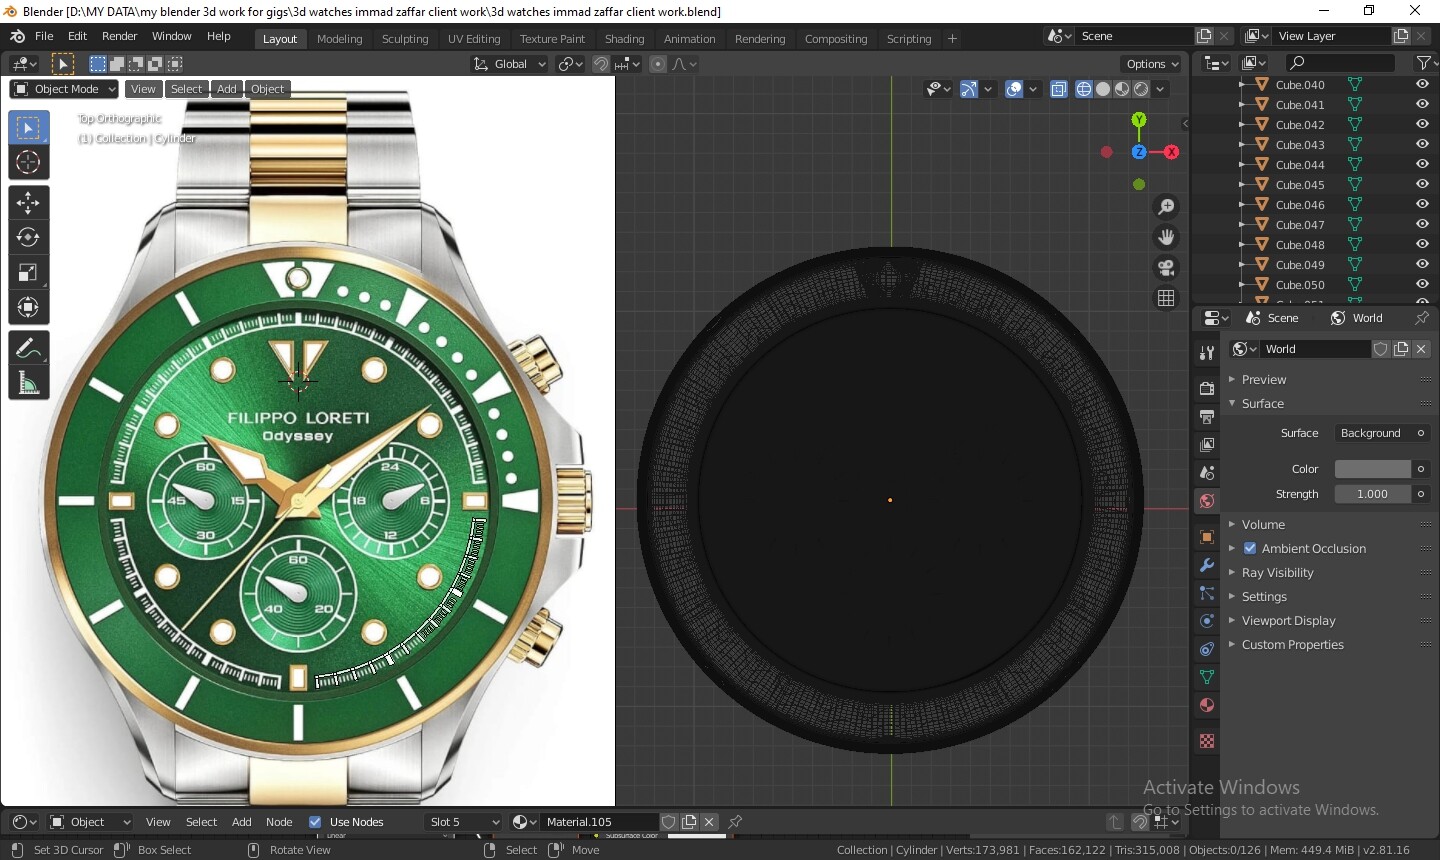
Task: Select the Select Box tool in toolbar
Action: click(x=28, y=128)
